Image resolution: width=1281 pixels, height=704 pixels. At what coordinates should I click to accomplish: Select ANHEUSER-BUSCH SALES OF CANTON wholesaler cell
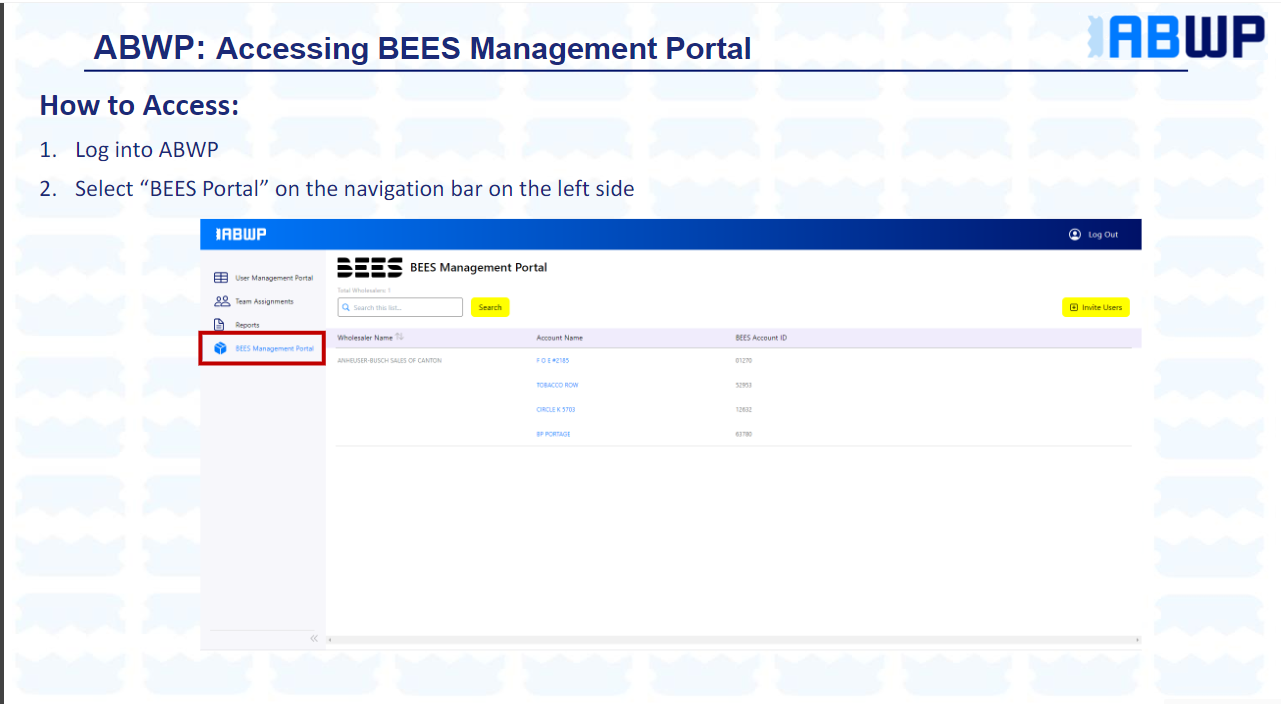click(x=389, y=360)
